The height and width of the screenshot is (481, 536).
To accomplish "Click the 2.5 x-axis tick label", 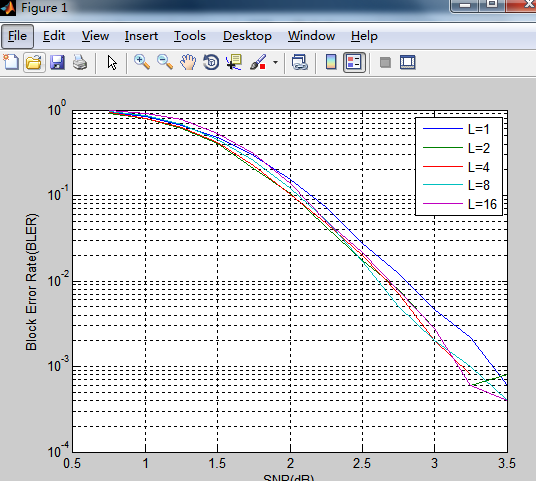I will click(x=362, y=464).
